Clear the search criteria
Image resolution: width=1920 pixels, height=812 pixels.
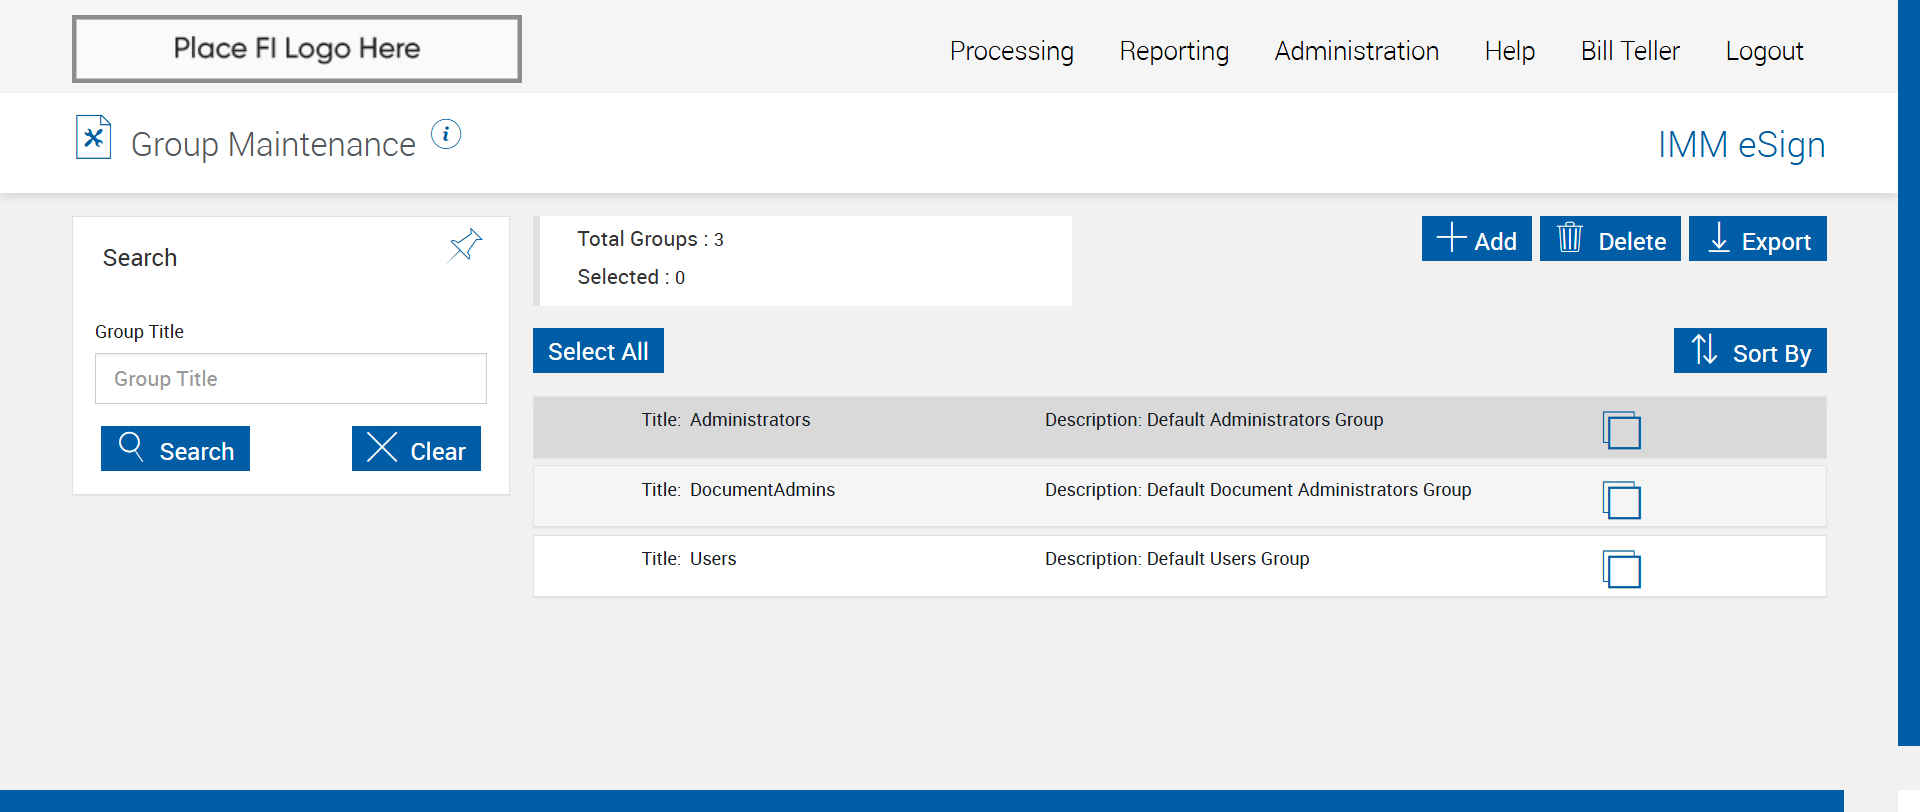coord(416,449)
